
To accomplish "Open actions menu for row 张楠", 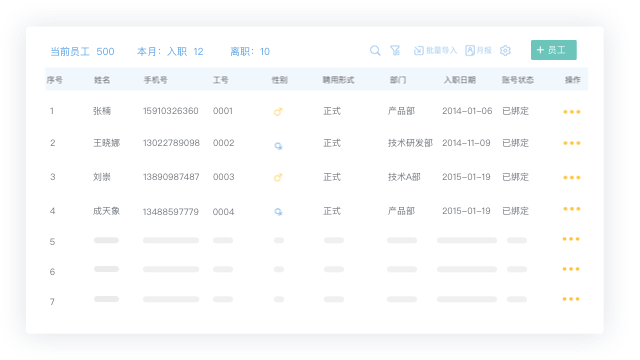I will click(572, 112).
